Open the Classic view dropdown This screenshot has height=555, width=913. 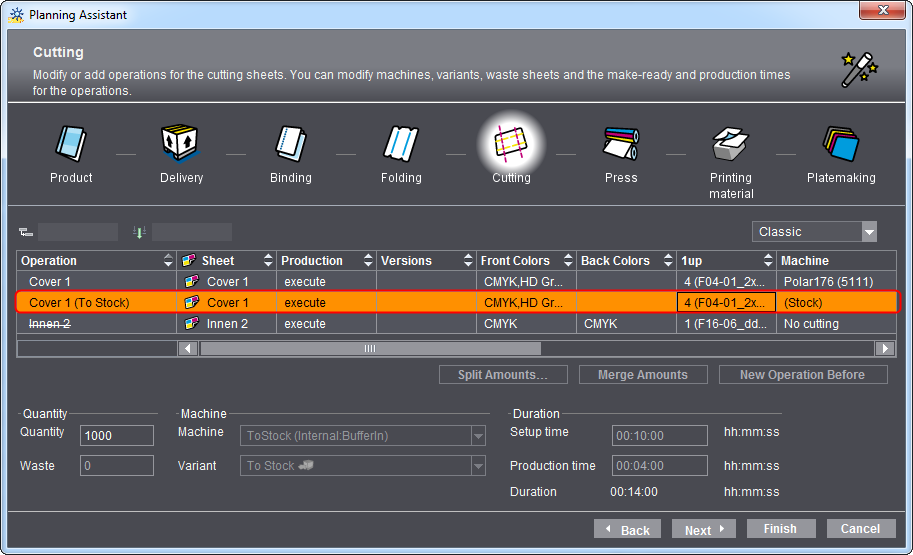814,232
